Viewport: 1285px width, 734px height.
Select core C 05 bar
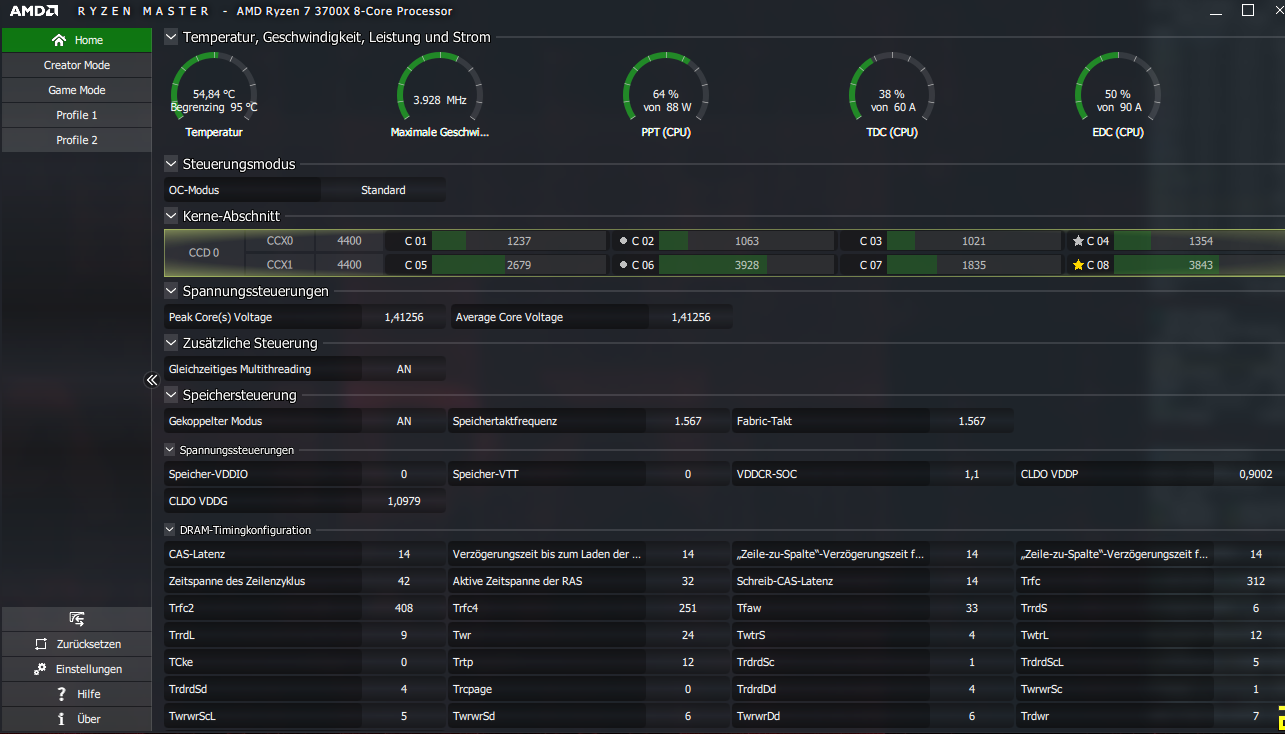click(x=519, y=265)
